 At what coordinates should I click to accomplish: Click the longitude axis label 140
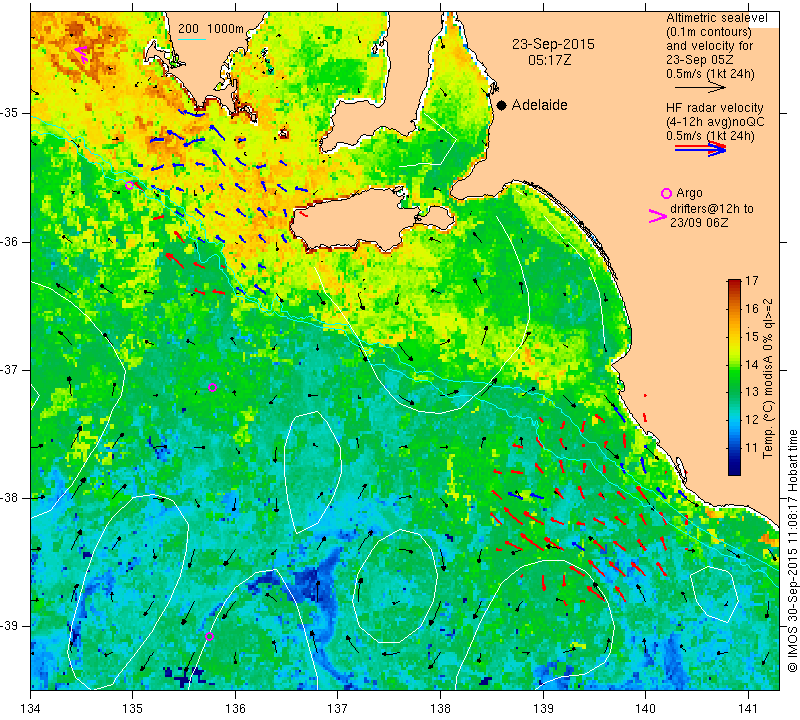pyautogui.click(x=645, y=708)
